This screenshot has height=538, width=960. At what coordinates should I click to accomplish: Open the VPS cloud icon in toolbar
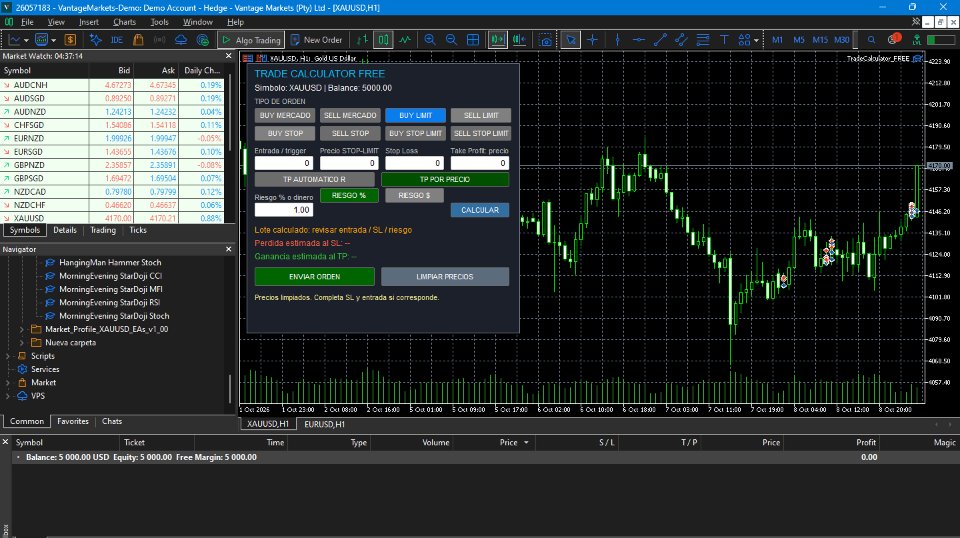pos(181,40)
